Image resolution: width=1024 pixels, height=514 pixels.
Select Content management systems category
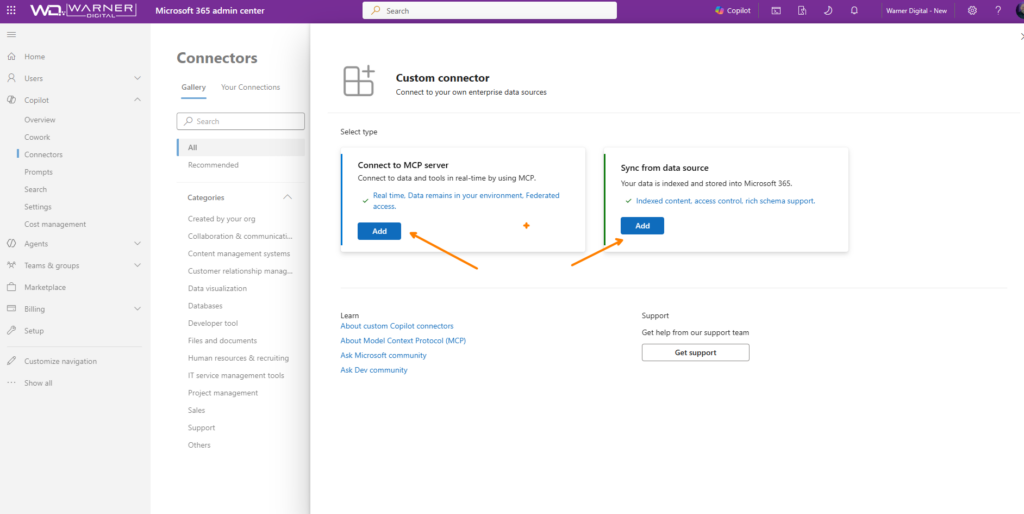pyautogui.click(x=239, y=253)
